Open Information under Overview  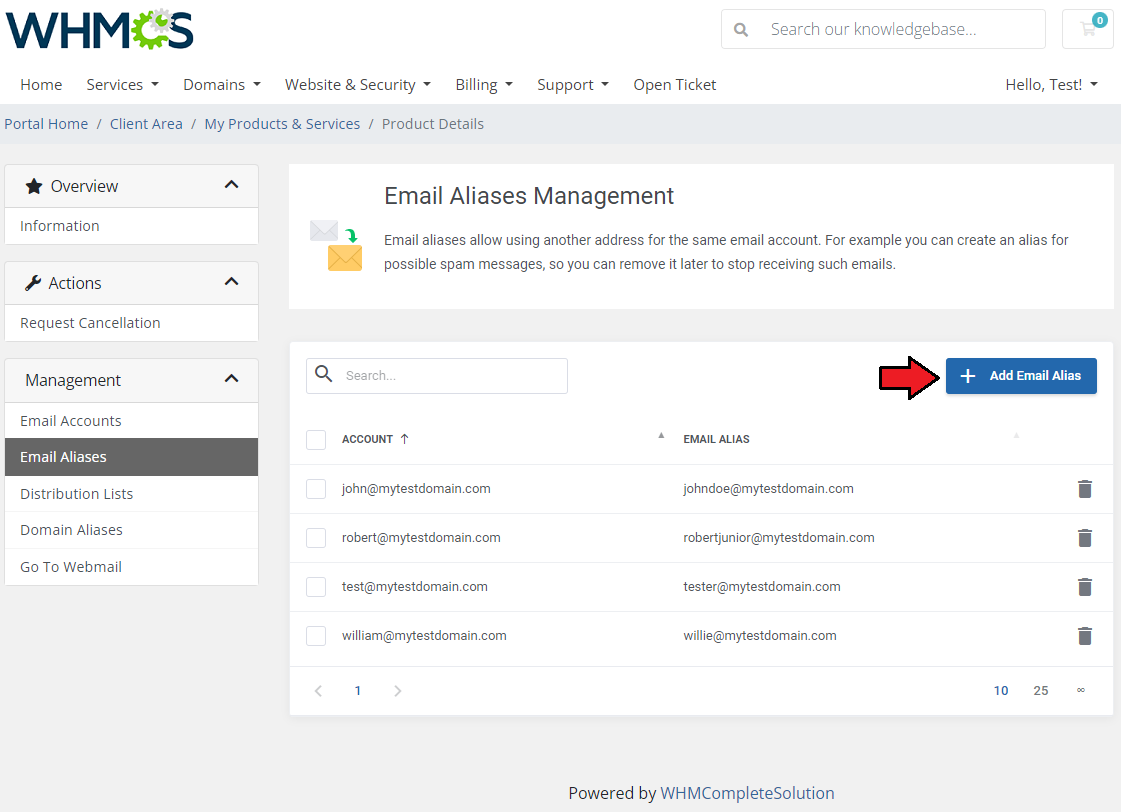pos(132,226)
